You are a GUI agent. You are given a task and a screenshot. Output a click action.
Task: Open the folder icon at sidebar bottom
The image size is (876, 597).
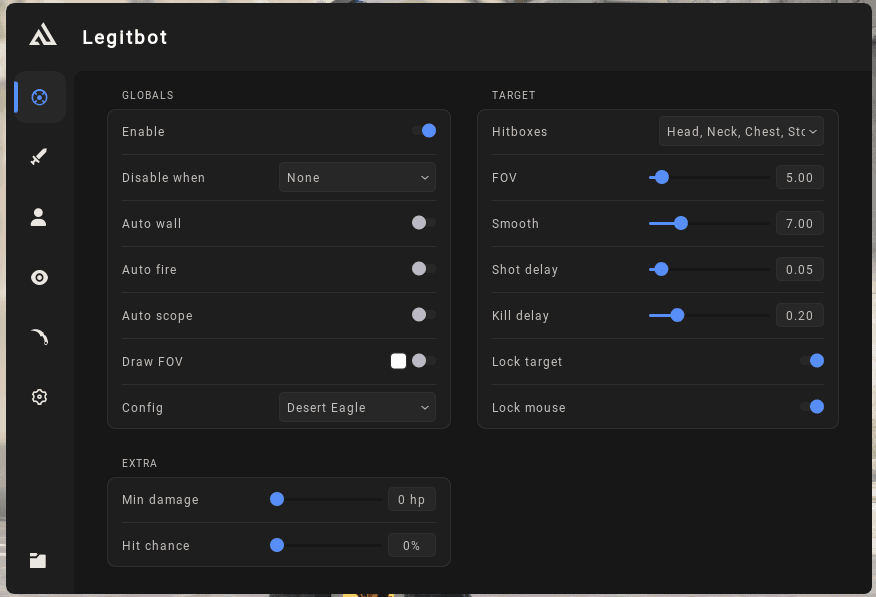pos(38,560)
